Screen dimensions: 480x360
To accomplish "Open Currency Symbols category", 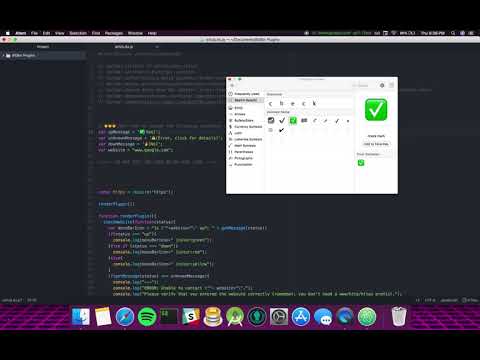I will point(245,127).
